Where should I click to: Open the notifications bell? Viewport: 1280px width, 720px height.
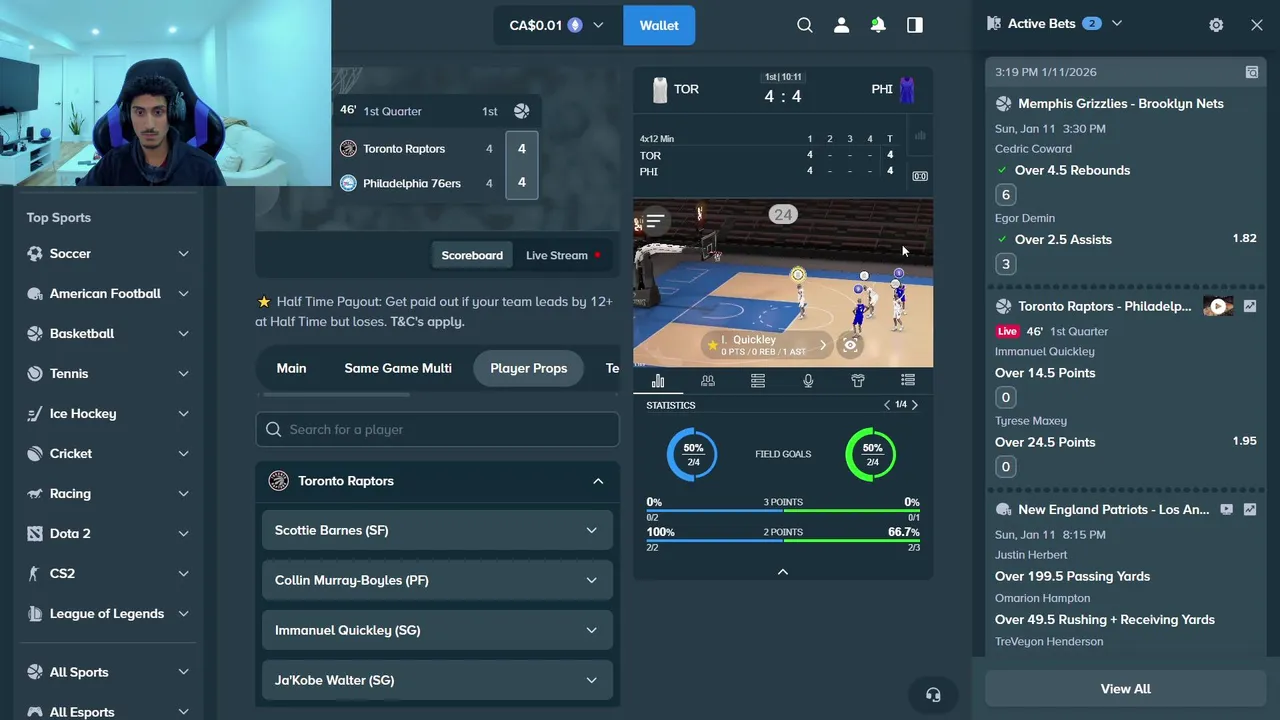[x=878, y=25]
